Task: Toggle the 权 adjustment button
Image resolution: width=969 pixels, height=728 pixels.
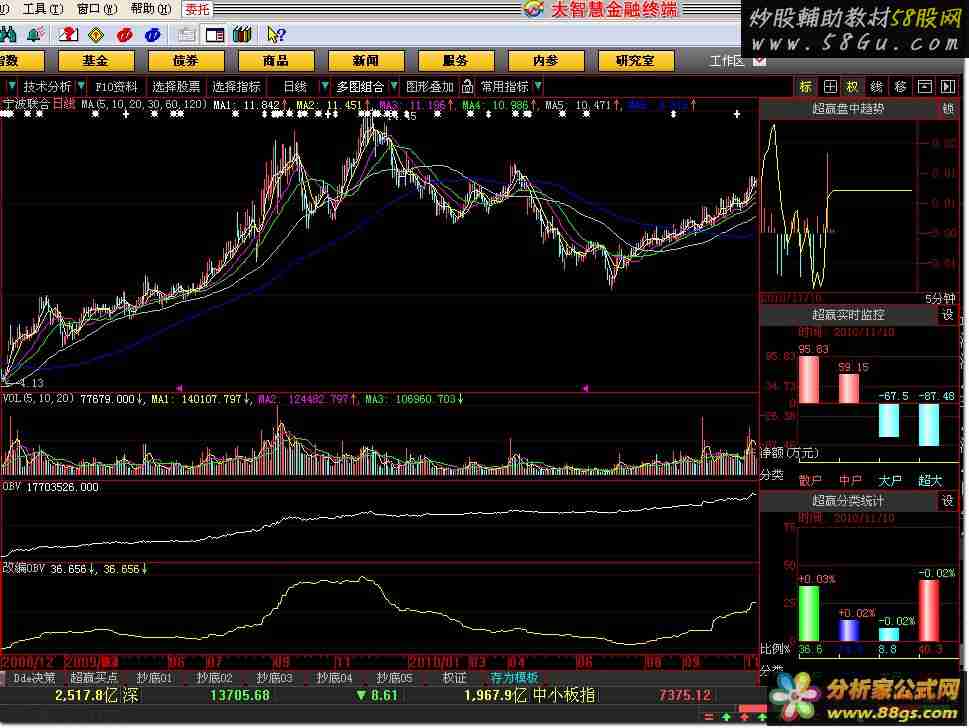Action: pos(853,87)
